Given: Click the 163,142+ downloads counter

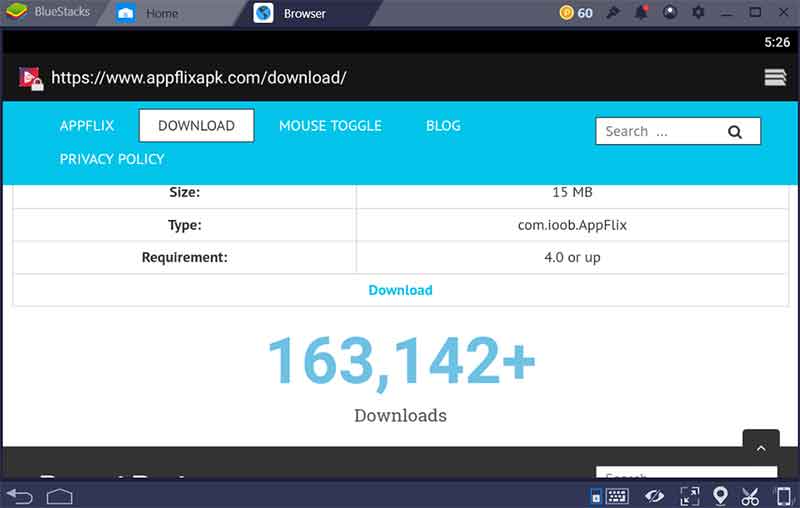Looking at the screenshot, I should click(402, 362).
